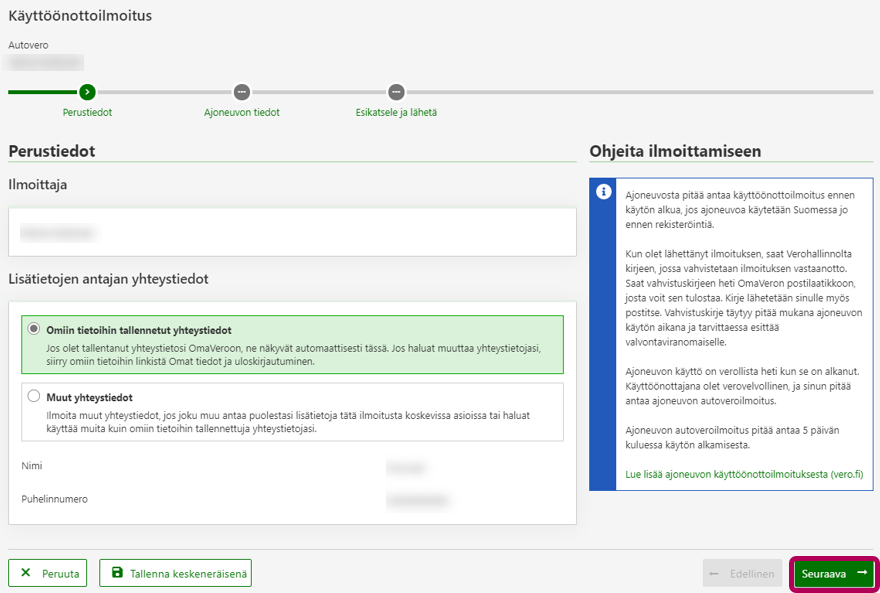Select the Omiin tietoihin tallennetut yhteystiedot radio
This screenshot has width=880, height=593.
point(34,329)
